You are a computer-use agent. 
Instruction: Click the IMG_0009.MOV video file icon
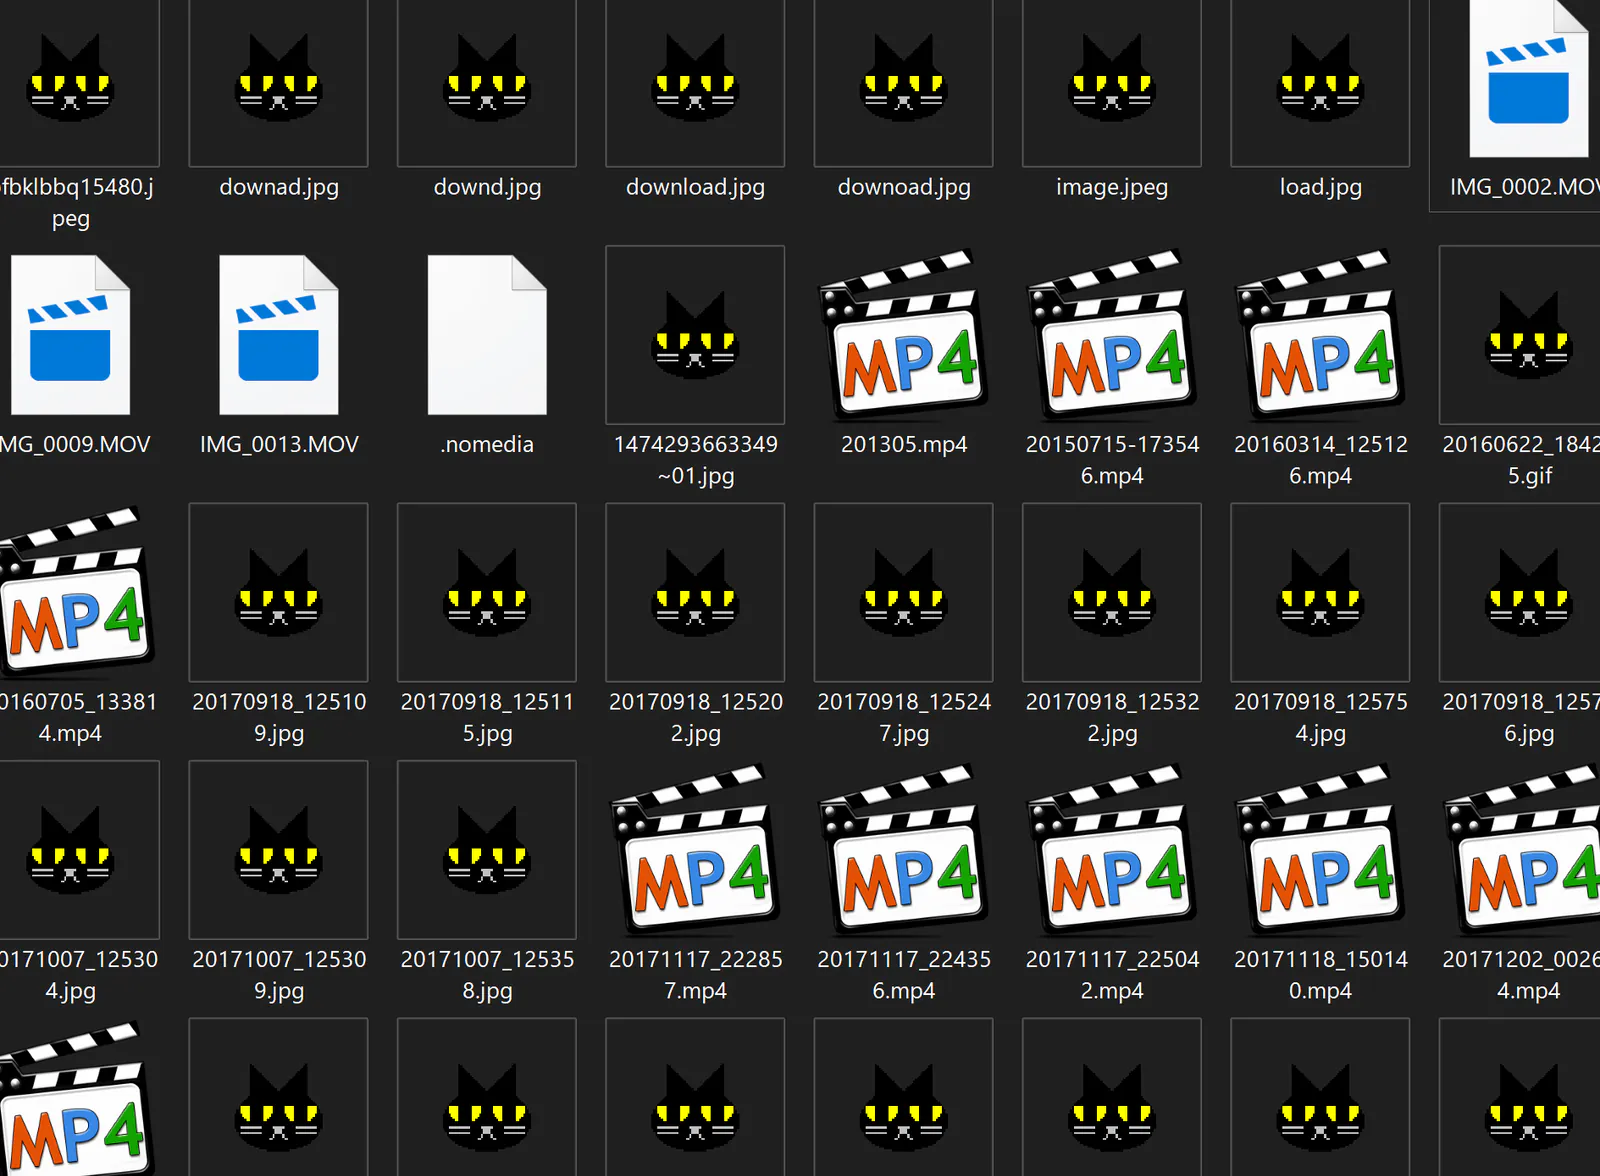70,335
